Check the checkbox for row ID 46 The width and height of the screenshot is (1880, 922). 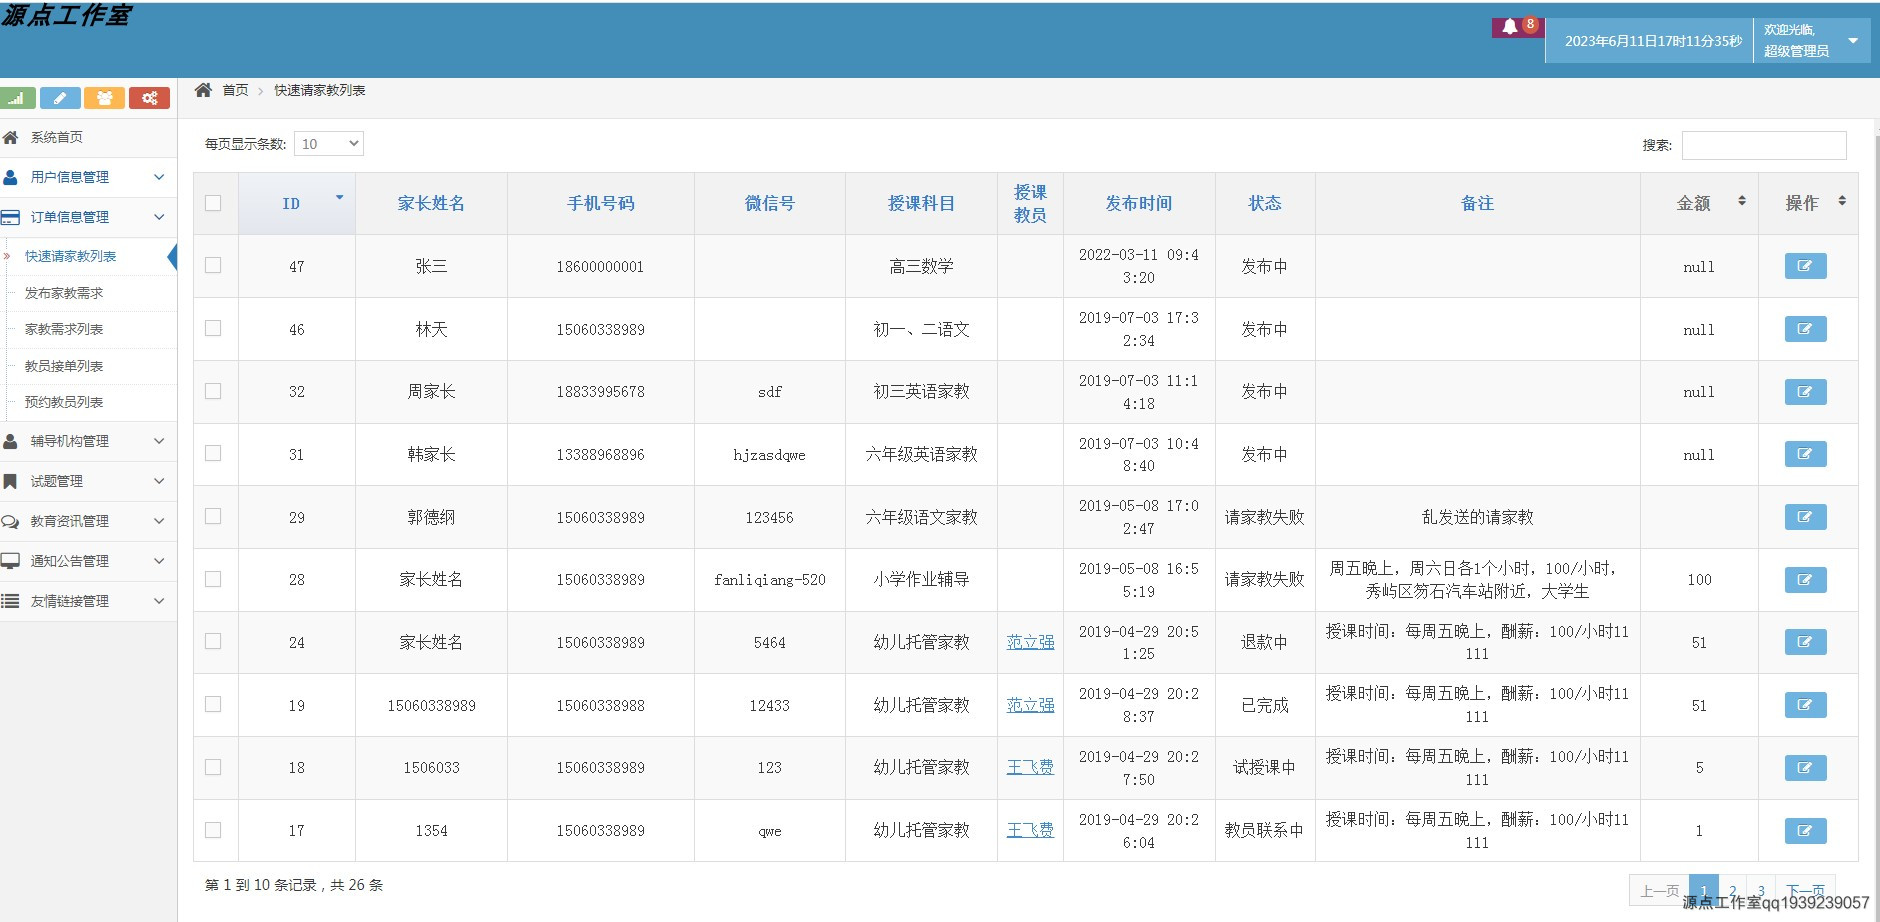click(x=213, y=329)
